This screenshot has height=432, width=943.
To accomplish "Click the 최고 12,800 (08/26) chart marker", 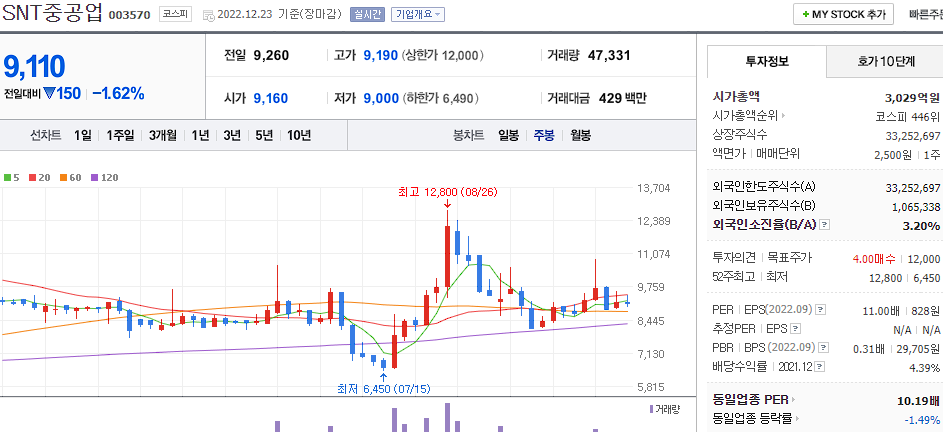I will click(448, 192).
